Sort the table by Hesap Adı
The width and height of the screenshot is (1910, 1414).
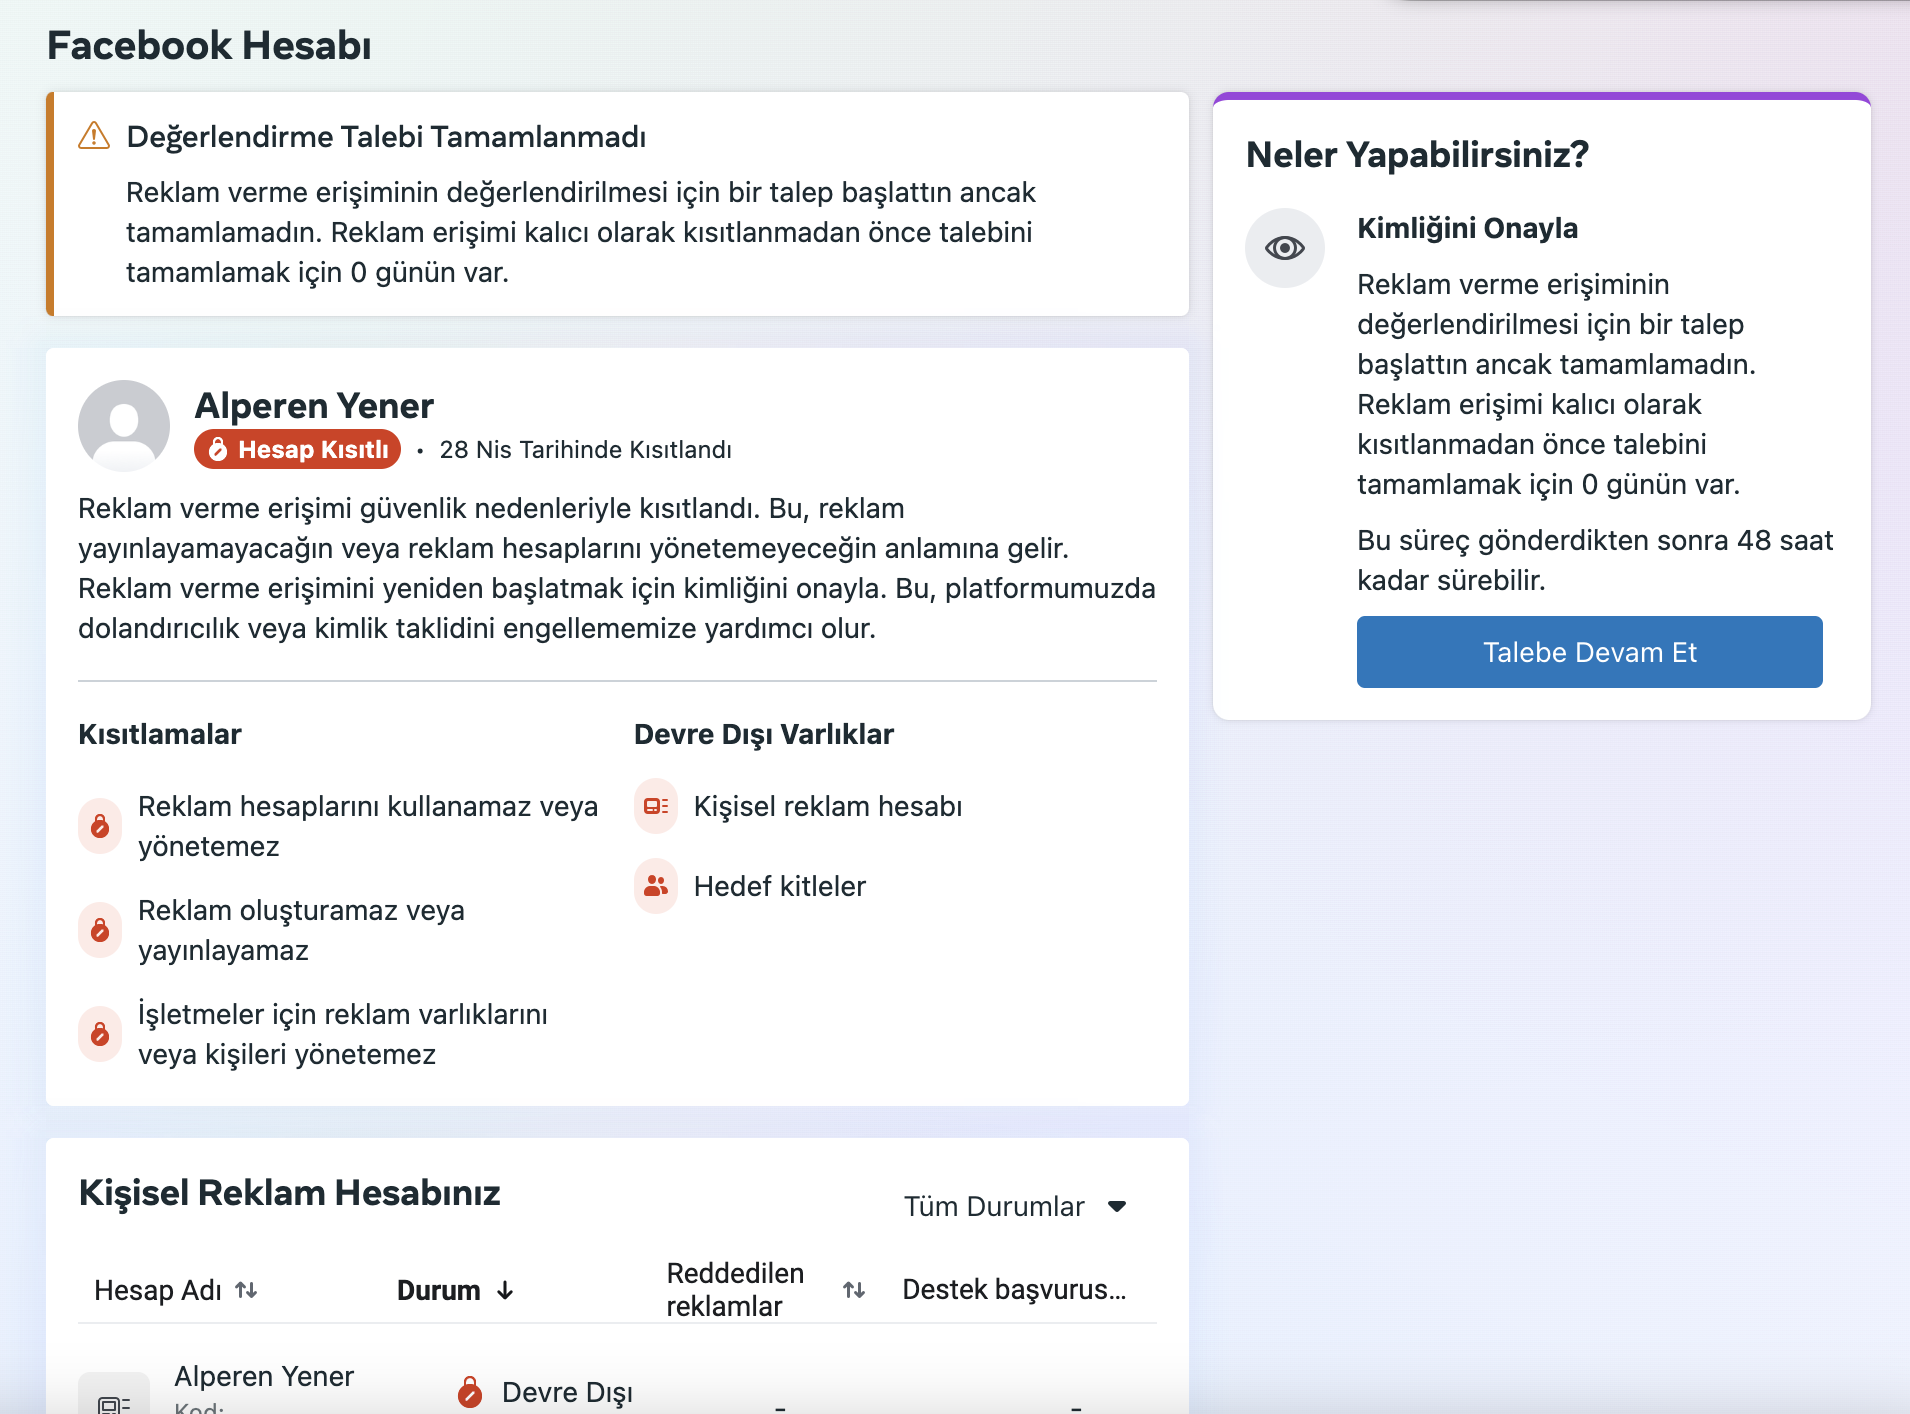246,1290
